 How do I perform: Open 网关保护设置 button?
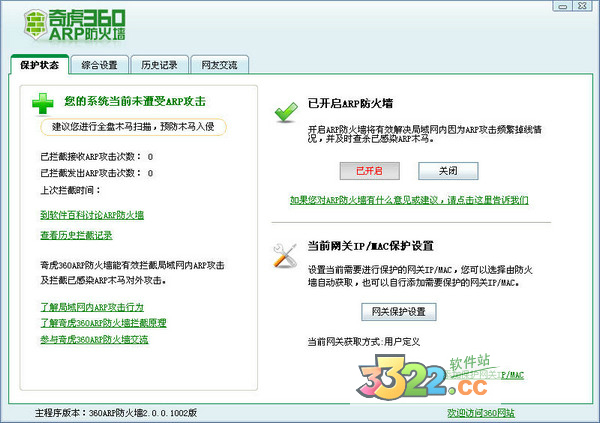pyautogui.click(x=399, y=312)
